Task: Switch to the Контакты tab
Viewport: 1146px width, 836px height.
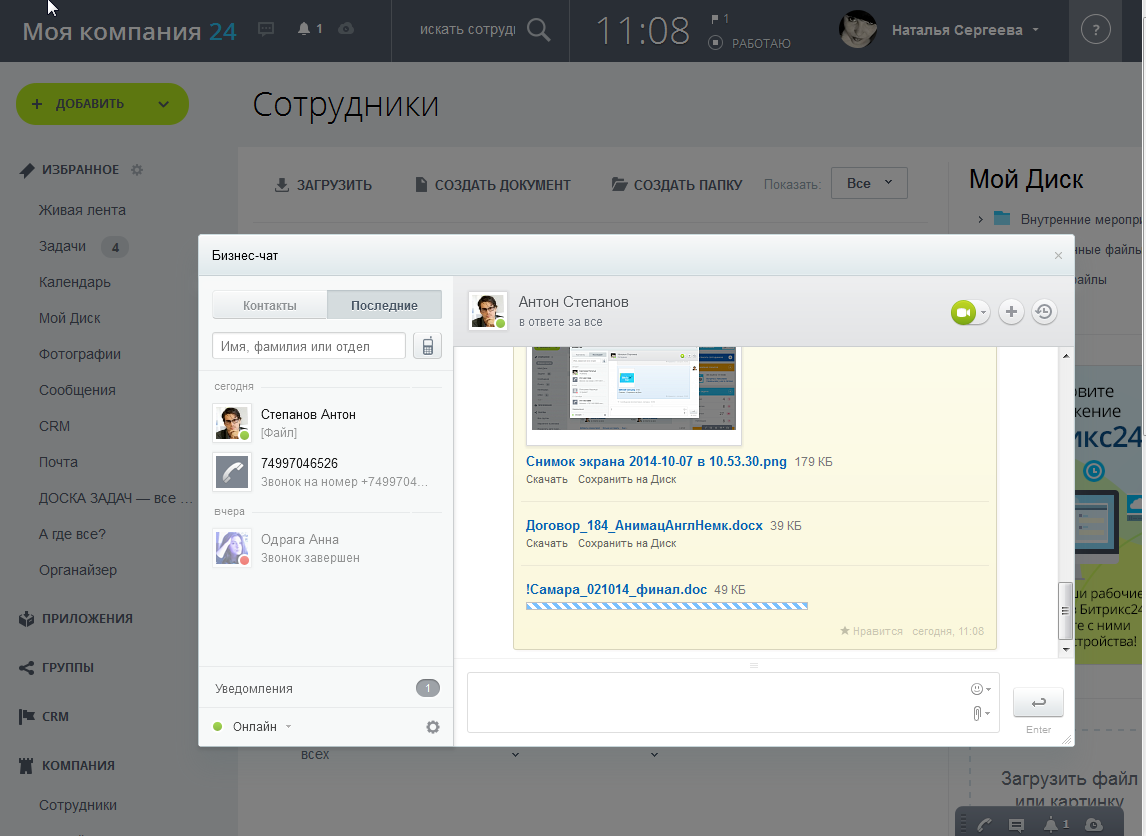Action: click(x=270, y=305)
